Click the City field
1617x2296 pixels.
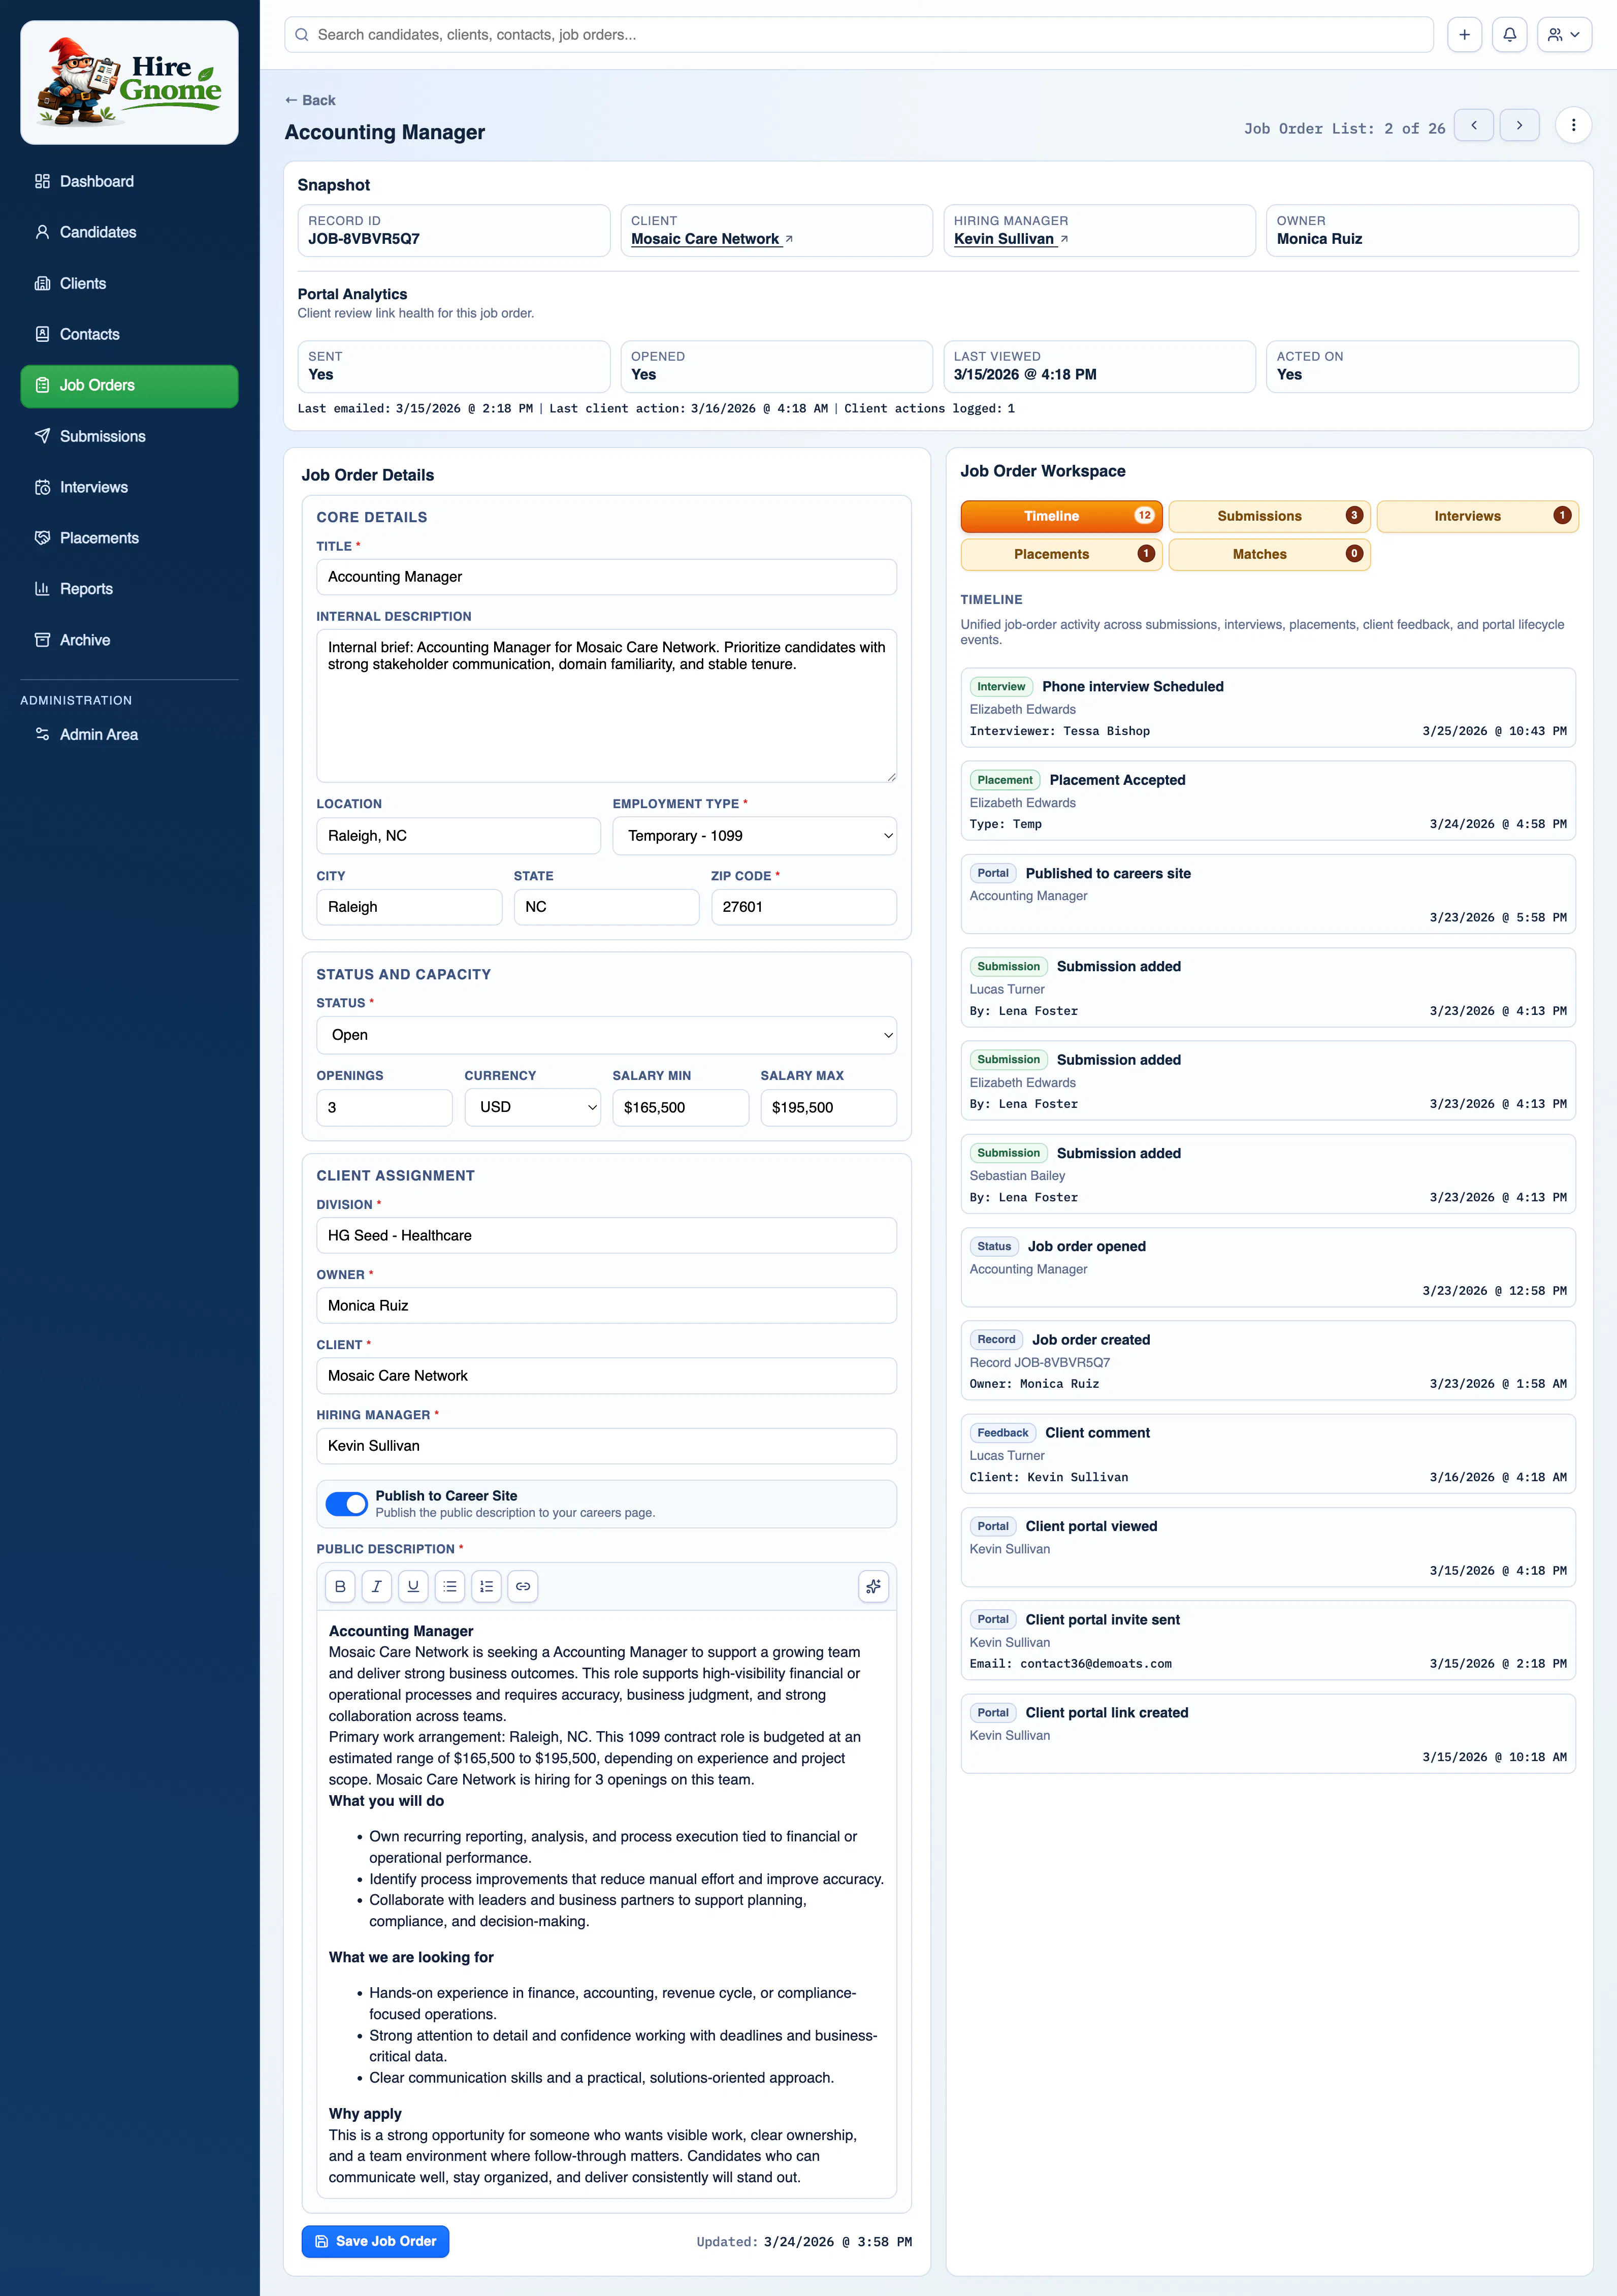[409, 907]
